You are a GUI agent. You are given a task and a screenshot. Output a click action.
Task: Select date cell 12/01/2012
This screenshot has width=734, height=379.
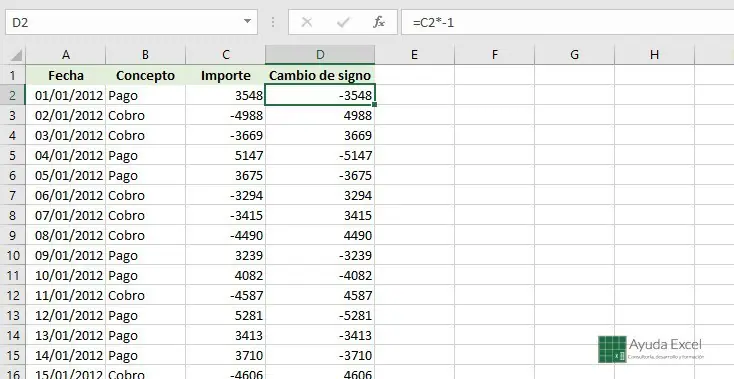(x=66, y=315)
